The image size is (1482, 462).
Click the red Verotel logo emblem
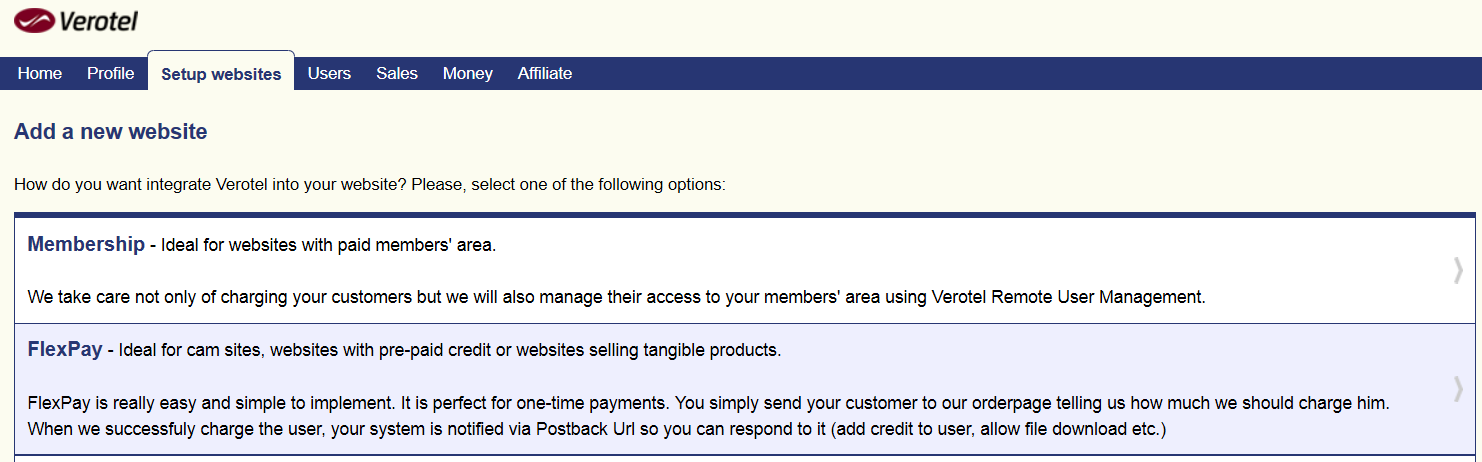tap(34, 20)
